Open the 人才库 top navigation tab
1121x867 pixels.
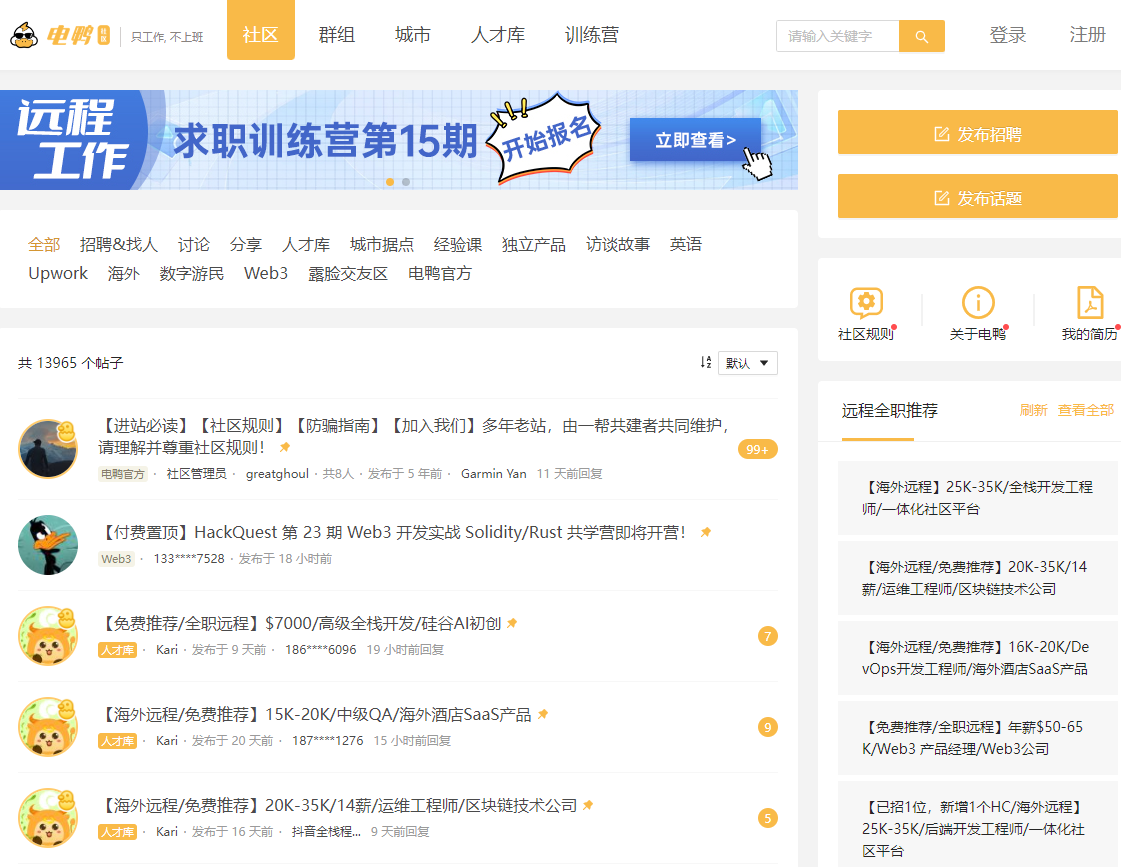click(497, 35)
